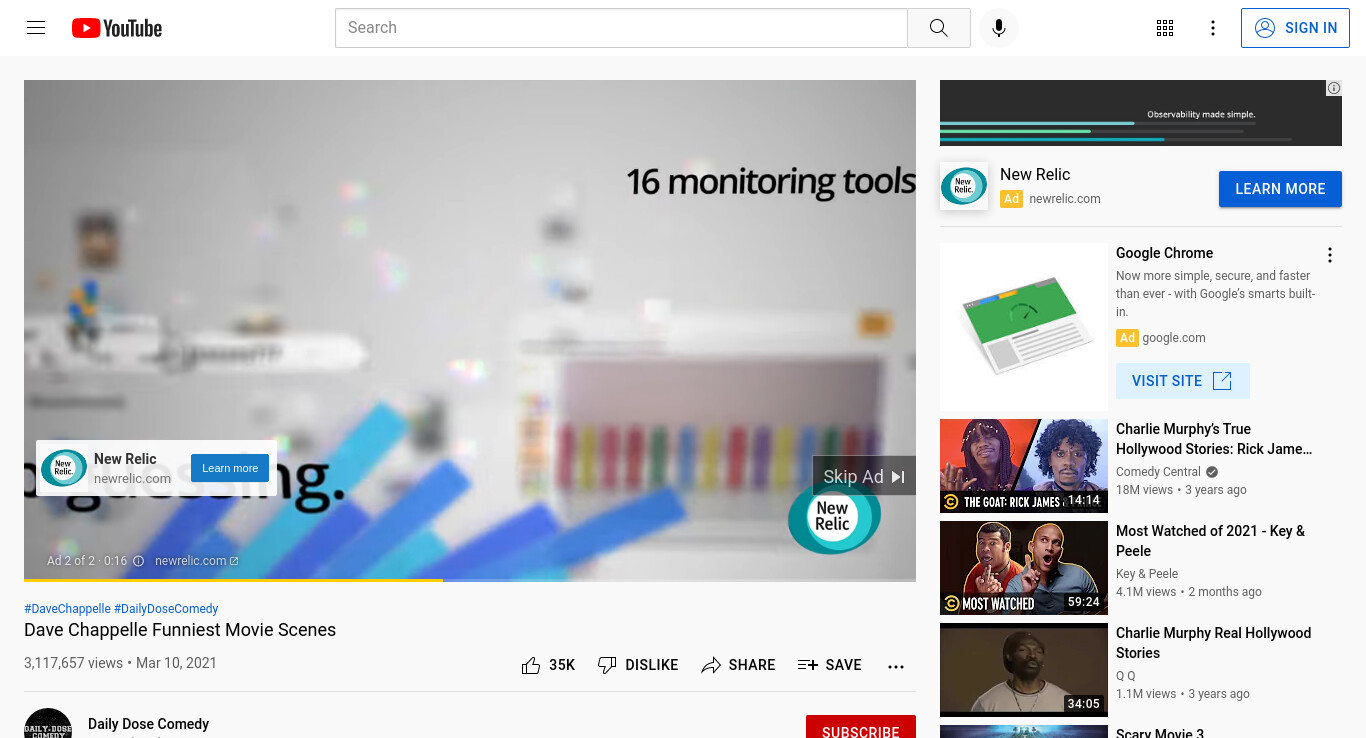Click the Google Chrome ad thumbnail
Viewport: 1366px width, 738px height.
pos(1024,328)
